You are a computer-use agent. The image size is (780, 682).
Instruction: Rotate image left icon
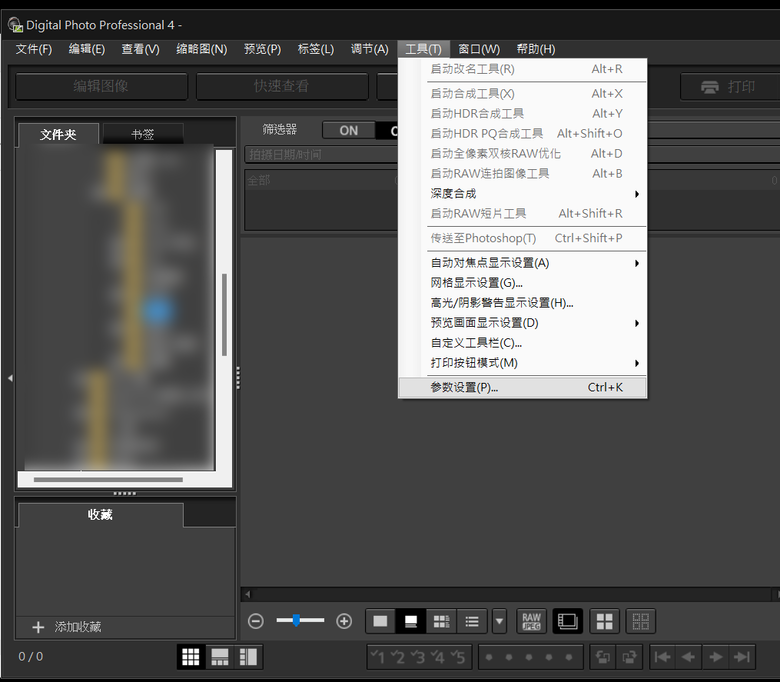(603, 657)
